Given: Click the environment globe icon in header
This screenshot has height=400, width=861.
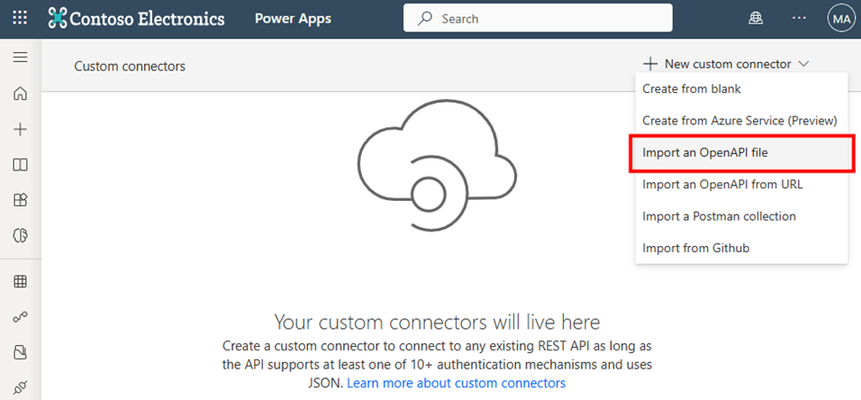Looking at the screenshot, I should (x=756, y=19).
